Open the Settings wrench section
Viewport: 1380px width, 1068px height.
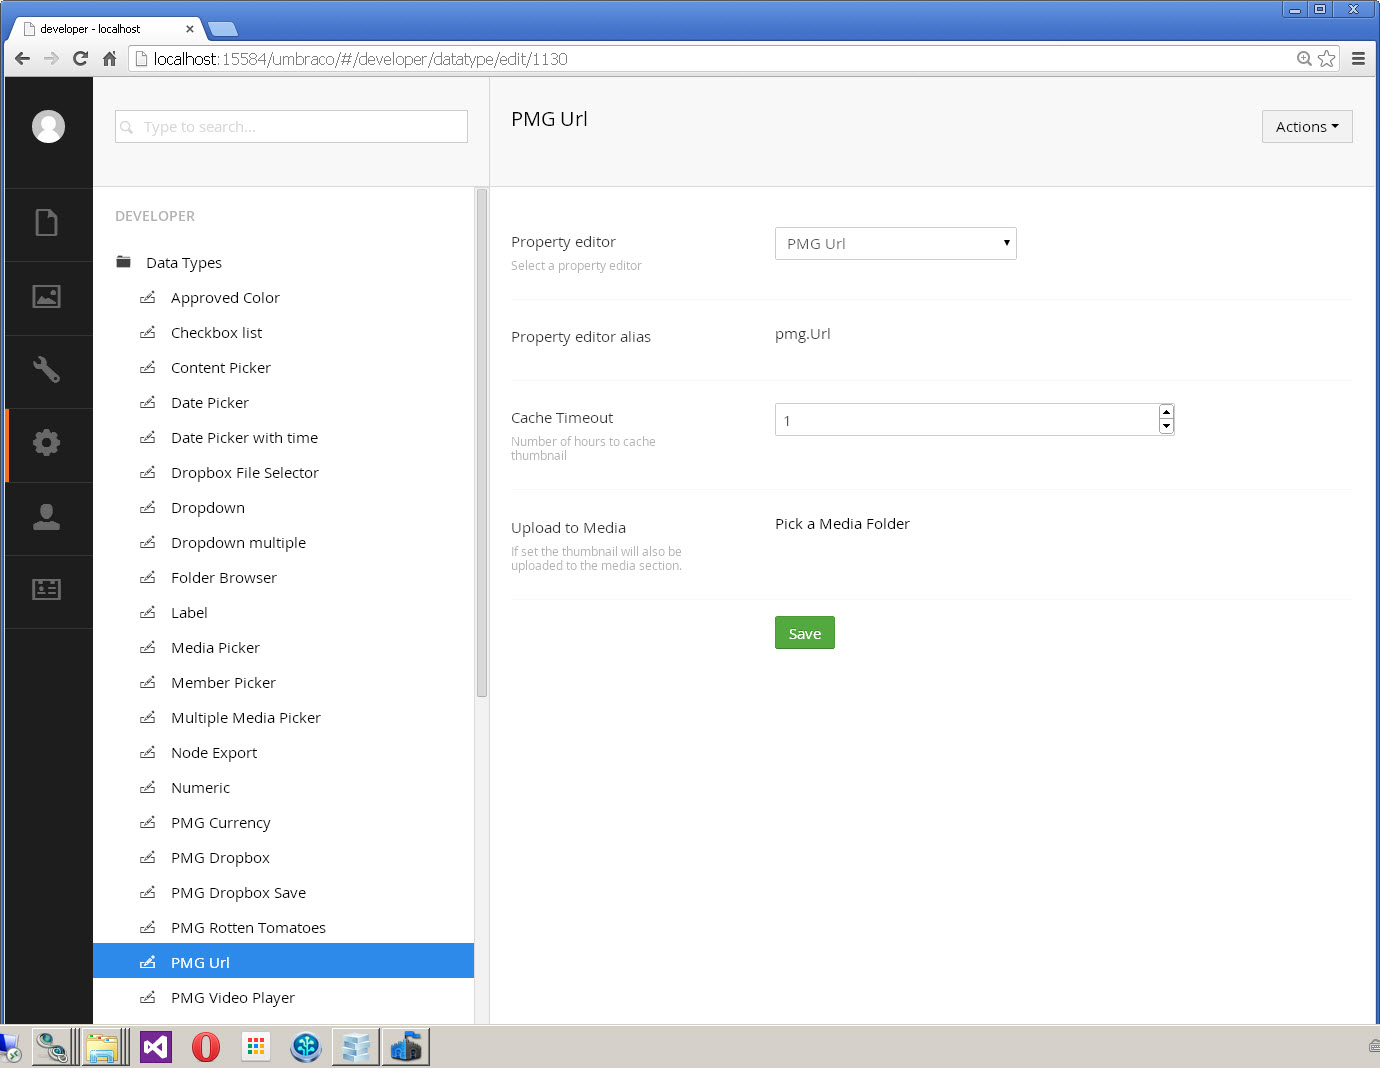click(47, 370)
